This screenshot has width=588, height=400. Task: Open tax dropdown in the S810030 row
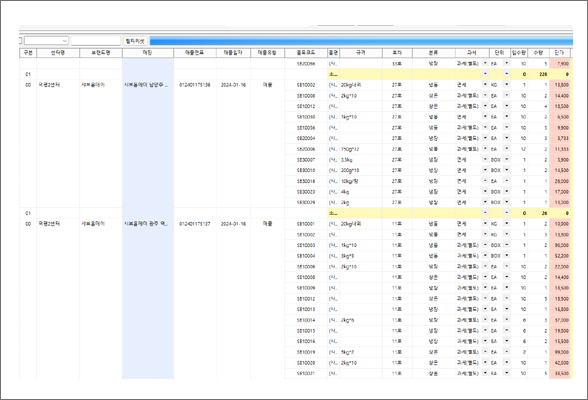point(485,117)
